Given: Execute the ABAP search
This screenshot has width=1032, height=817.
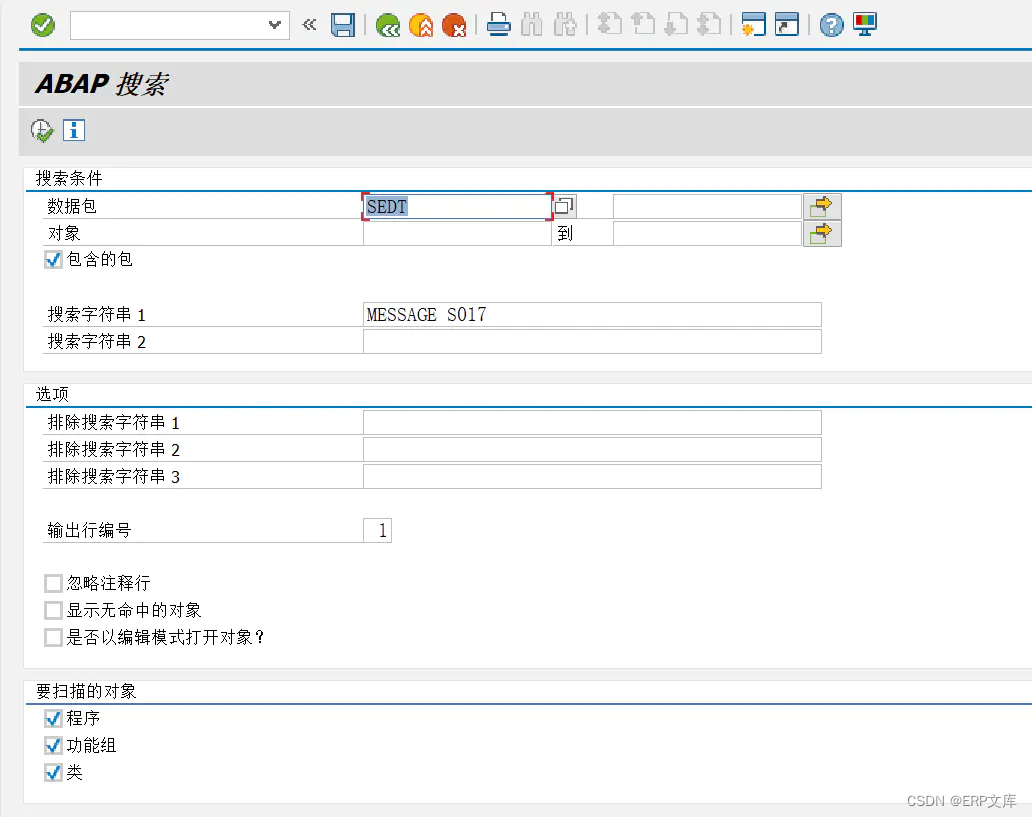Looking at the screenshot, I should 42,130.
